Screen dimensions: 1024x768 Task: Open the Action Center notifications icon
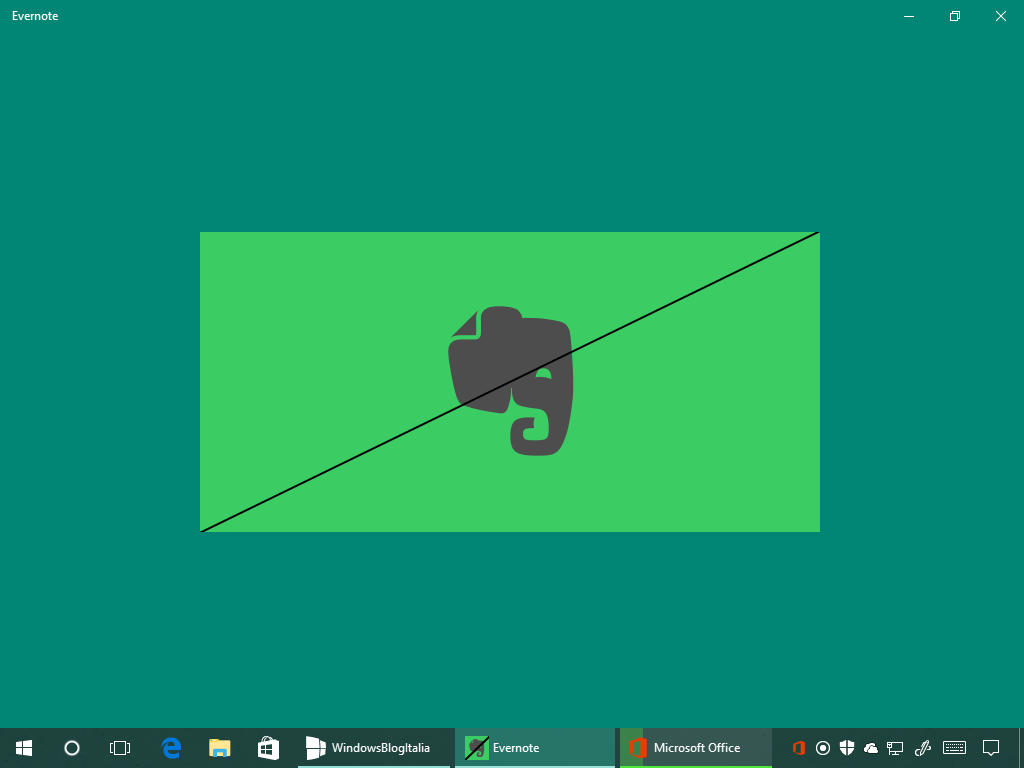pos(991,748)
